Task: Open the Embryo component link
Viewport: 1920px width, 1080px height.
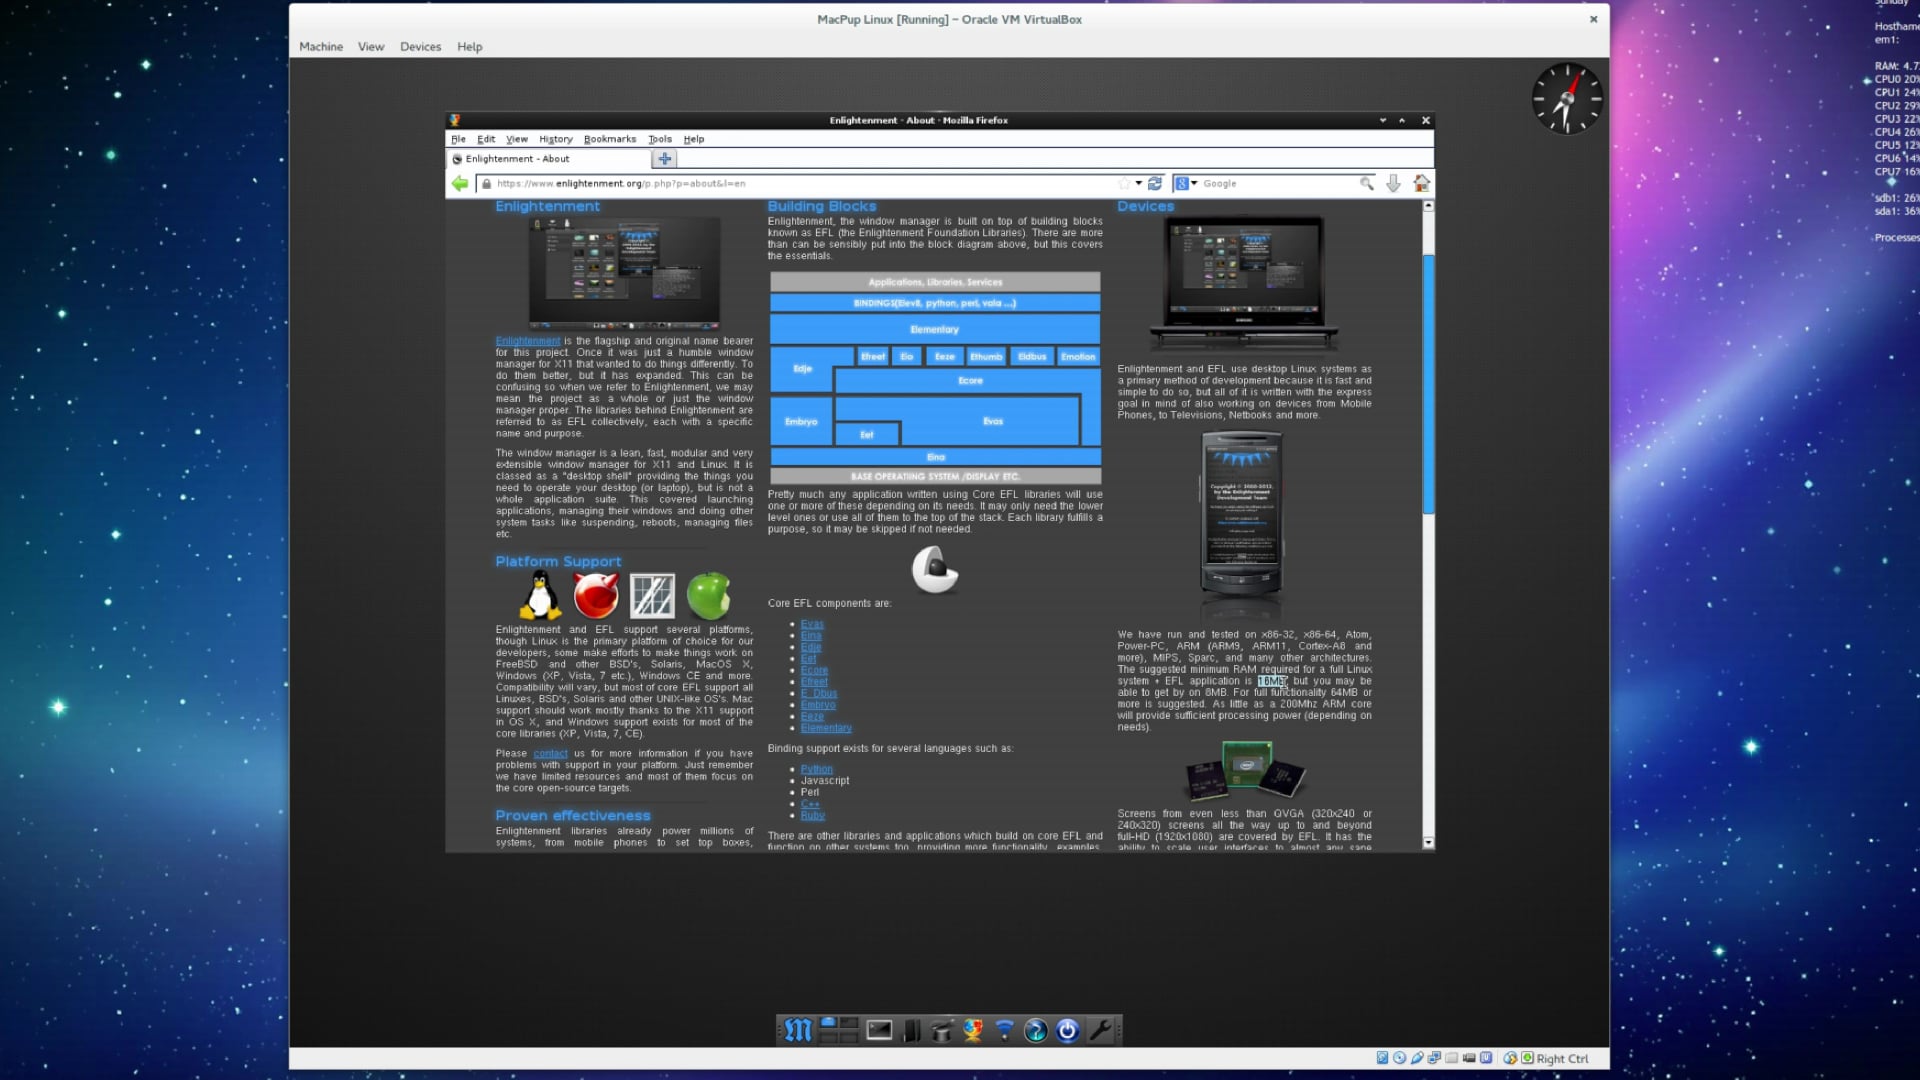Action: [x=818, y=706]
